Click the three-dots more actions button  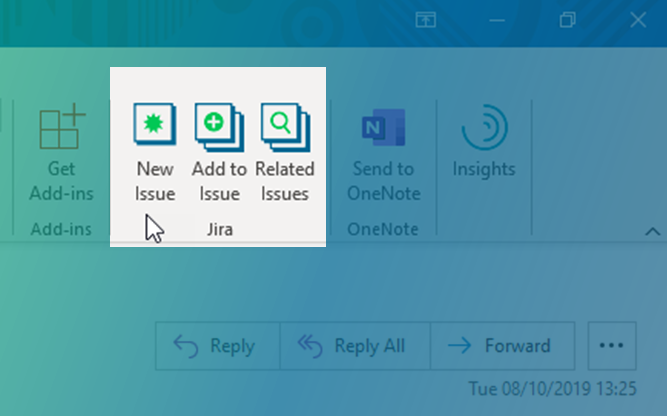611,346
